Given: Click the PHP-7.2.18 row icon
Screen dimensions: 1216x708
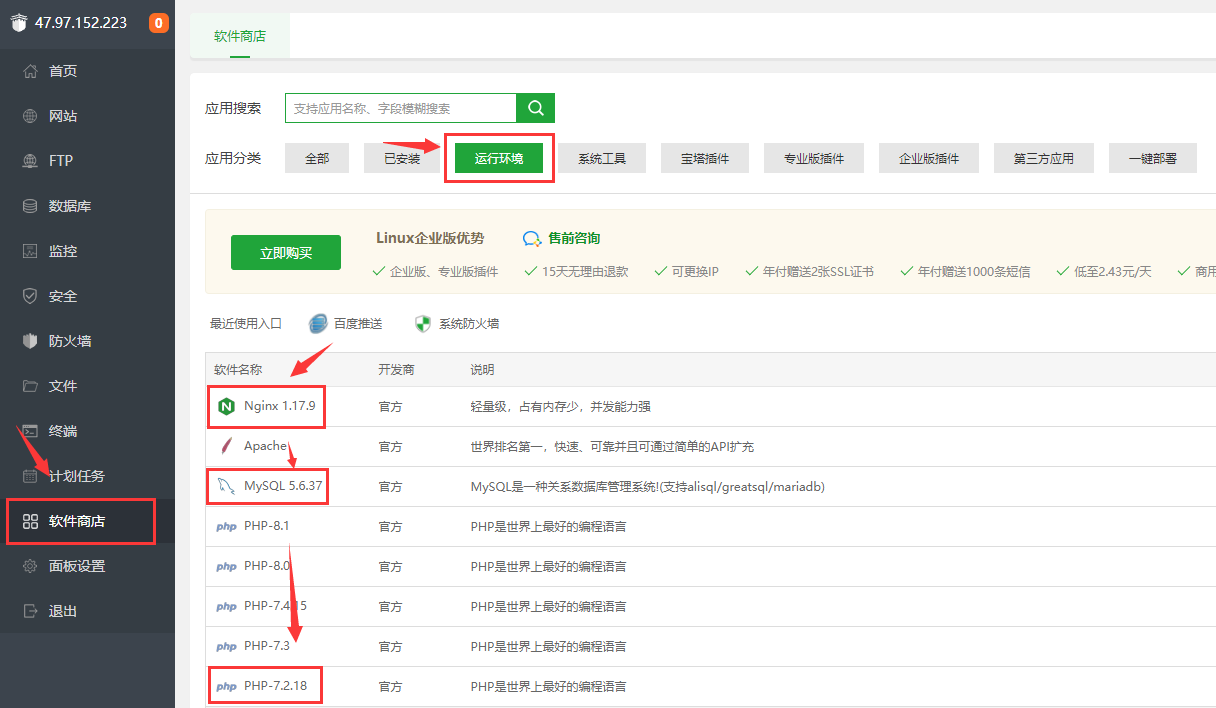Looking at the screenshot, I should point(226,687).
